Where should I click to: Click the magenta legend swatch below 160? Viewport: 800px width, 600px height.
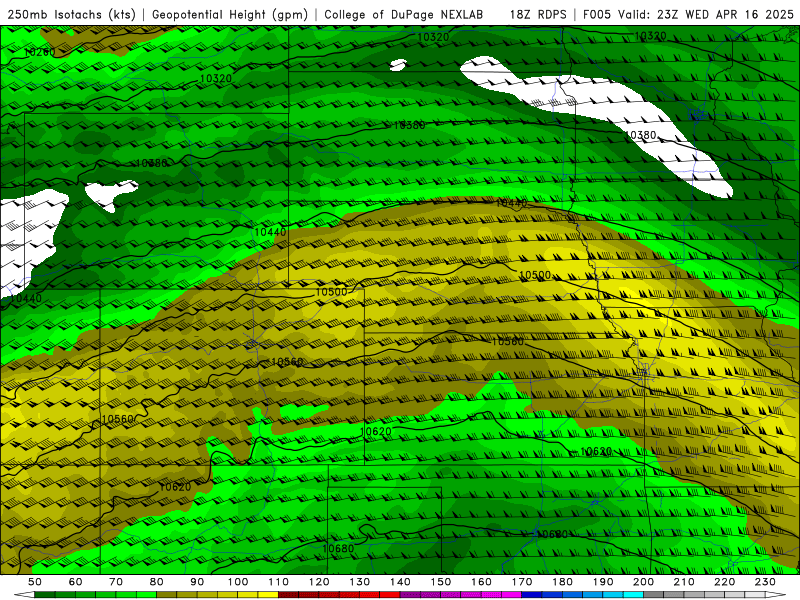[x=491, y=595]
